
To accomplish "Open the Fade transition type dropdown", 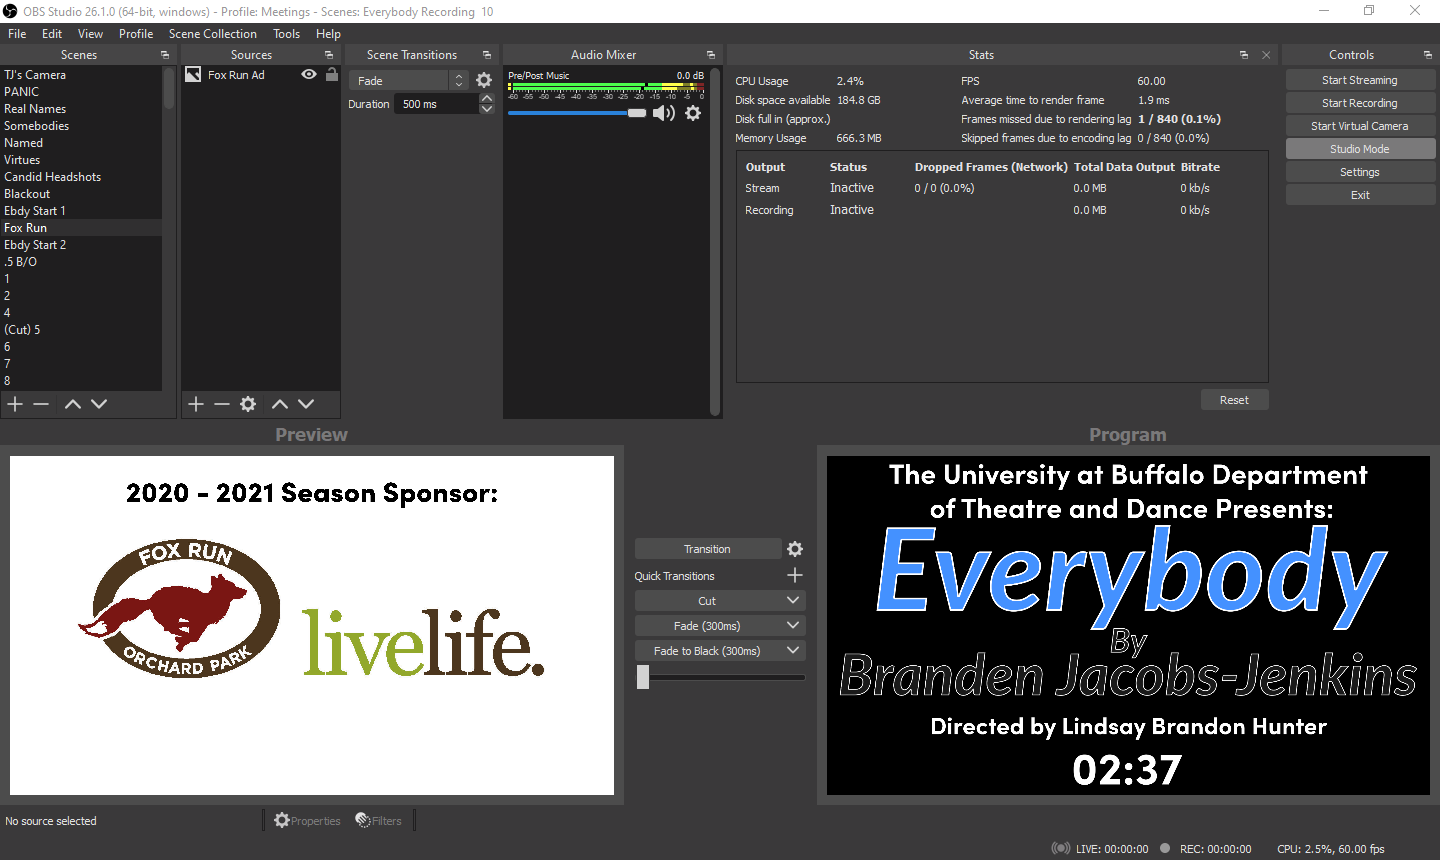I will (x=408, y=81).
